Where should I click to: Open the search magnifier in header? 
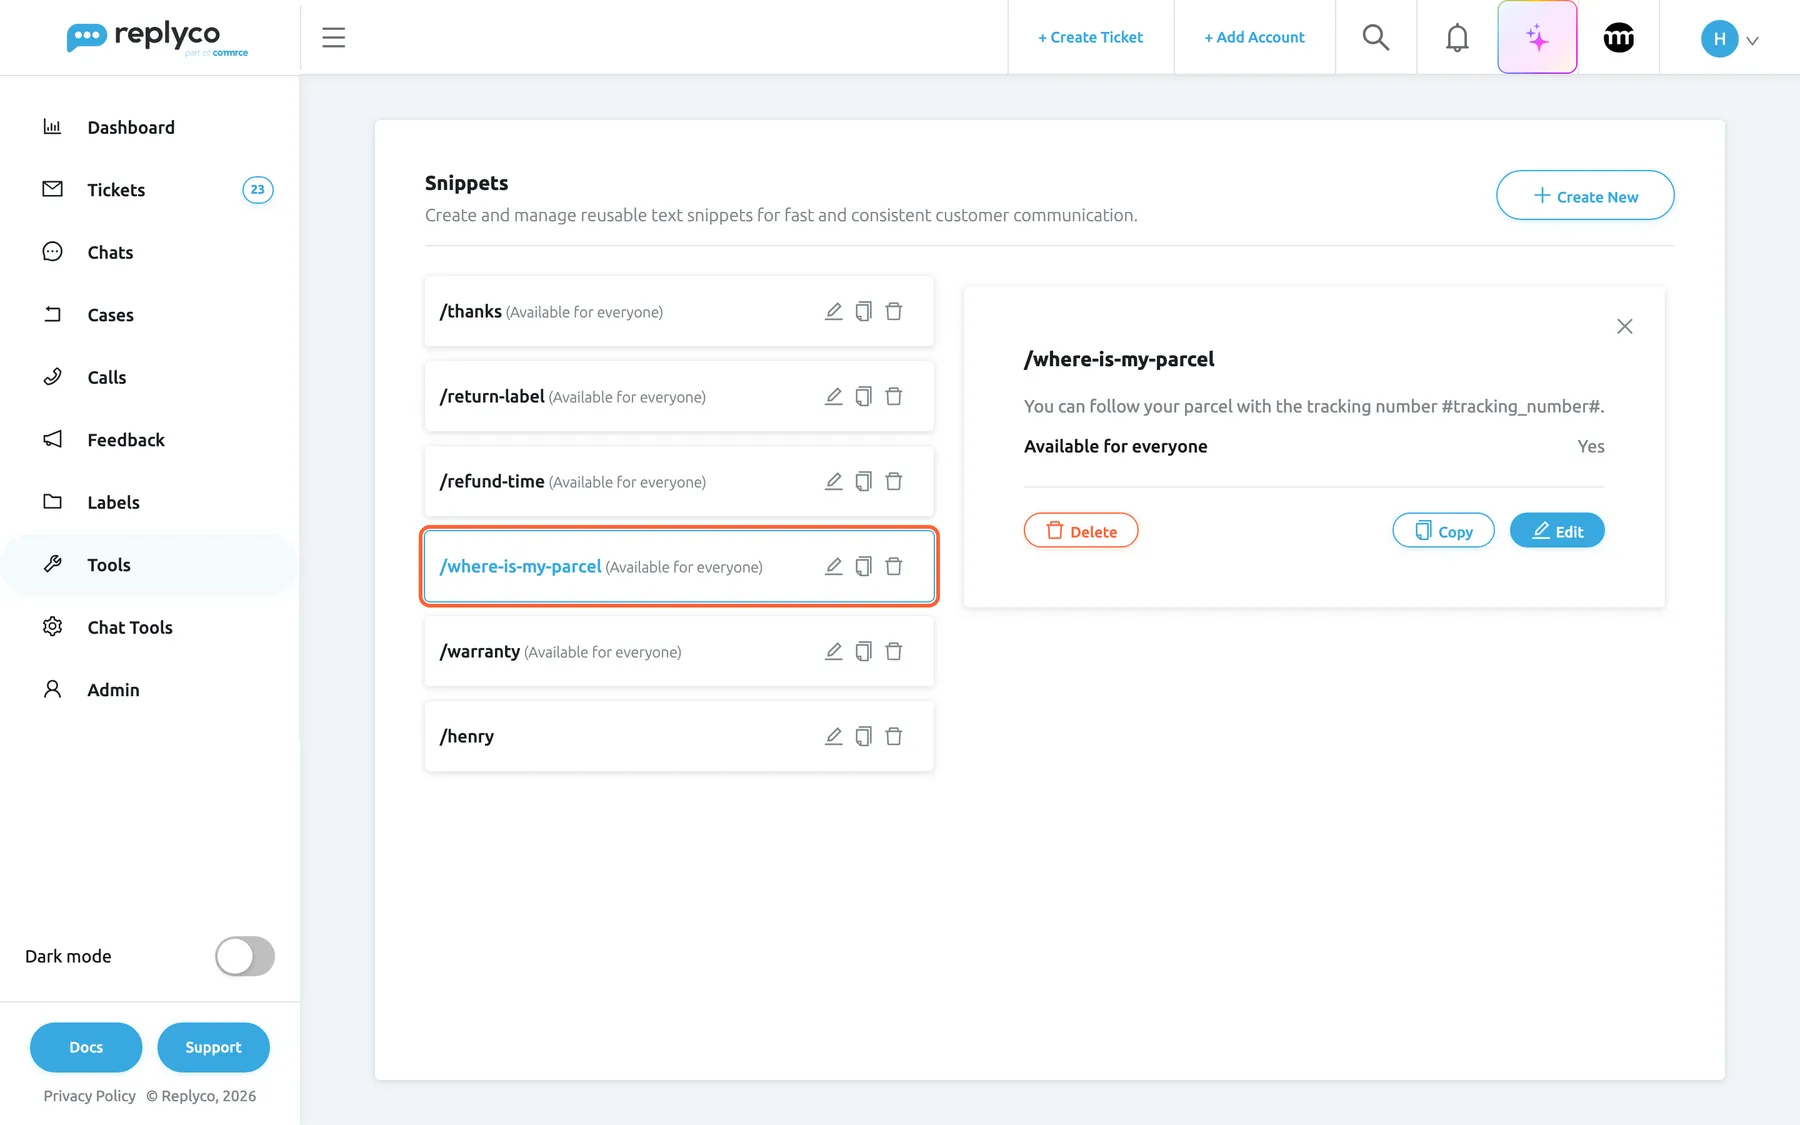pos(1376,37)
